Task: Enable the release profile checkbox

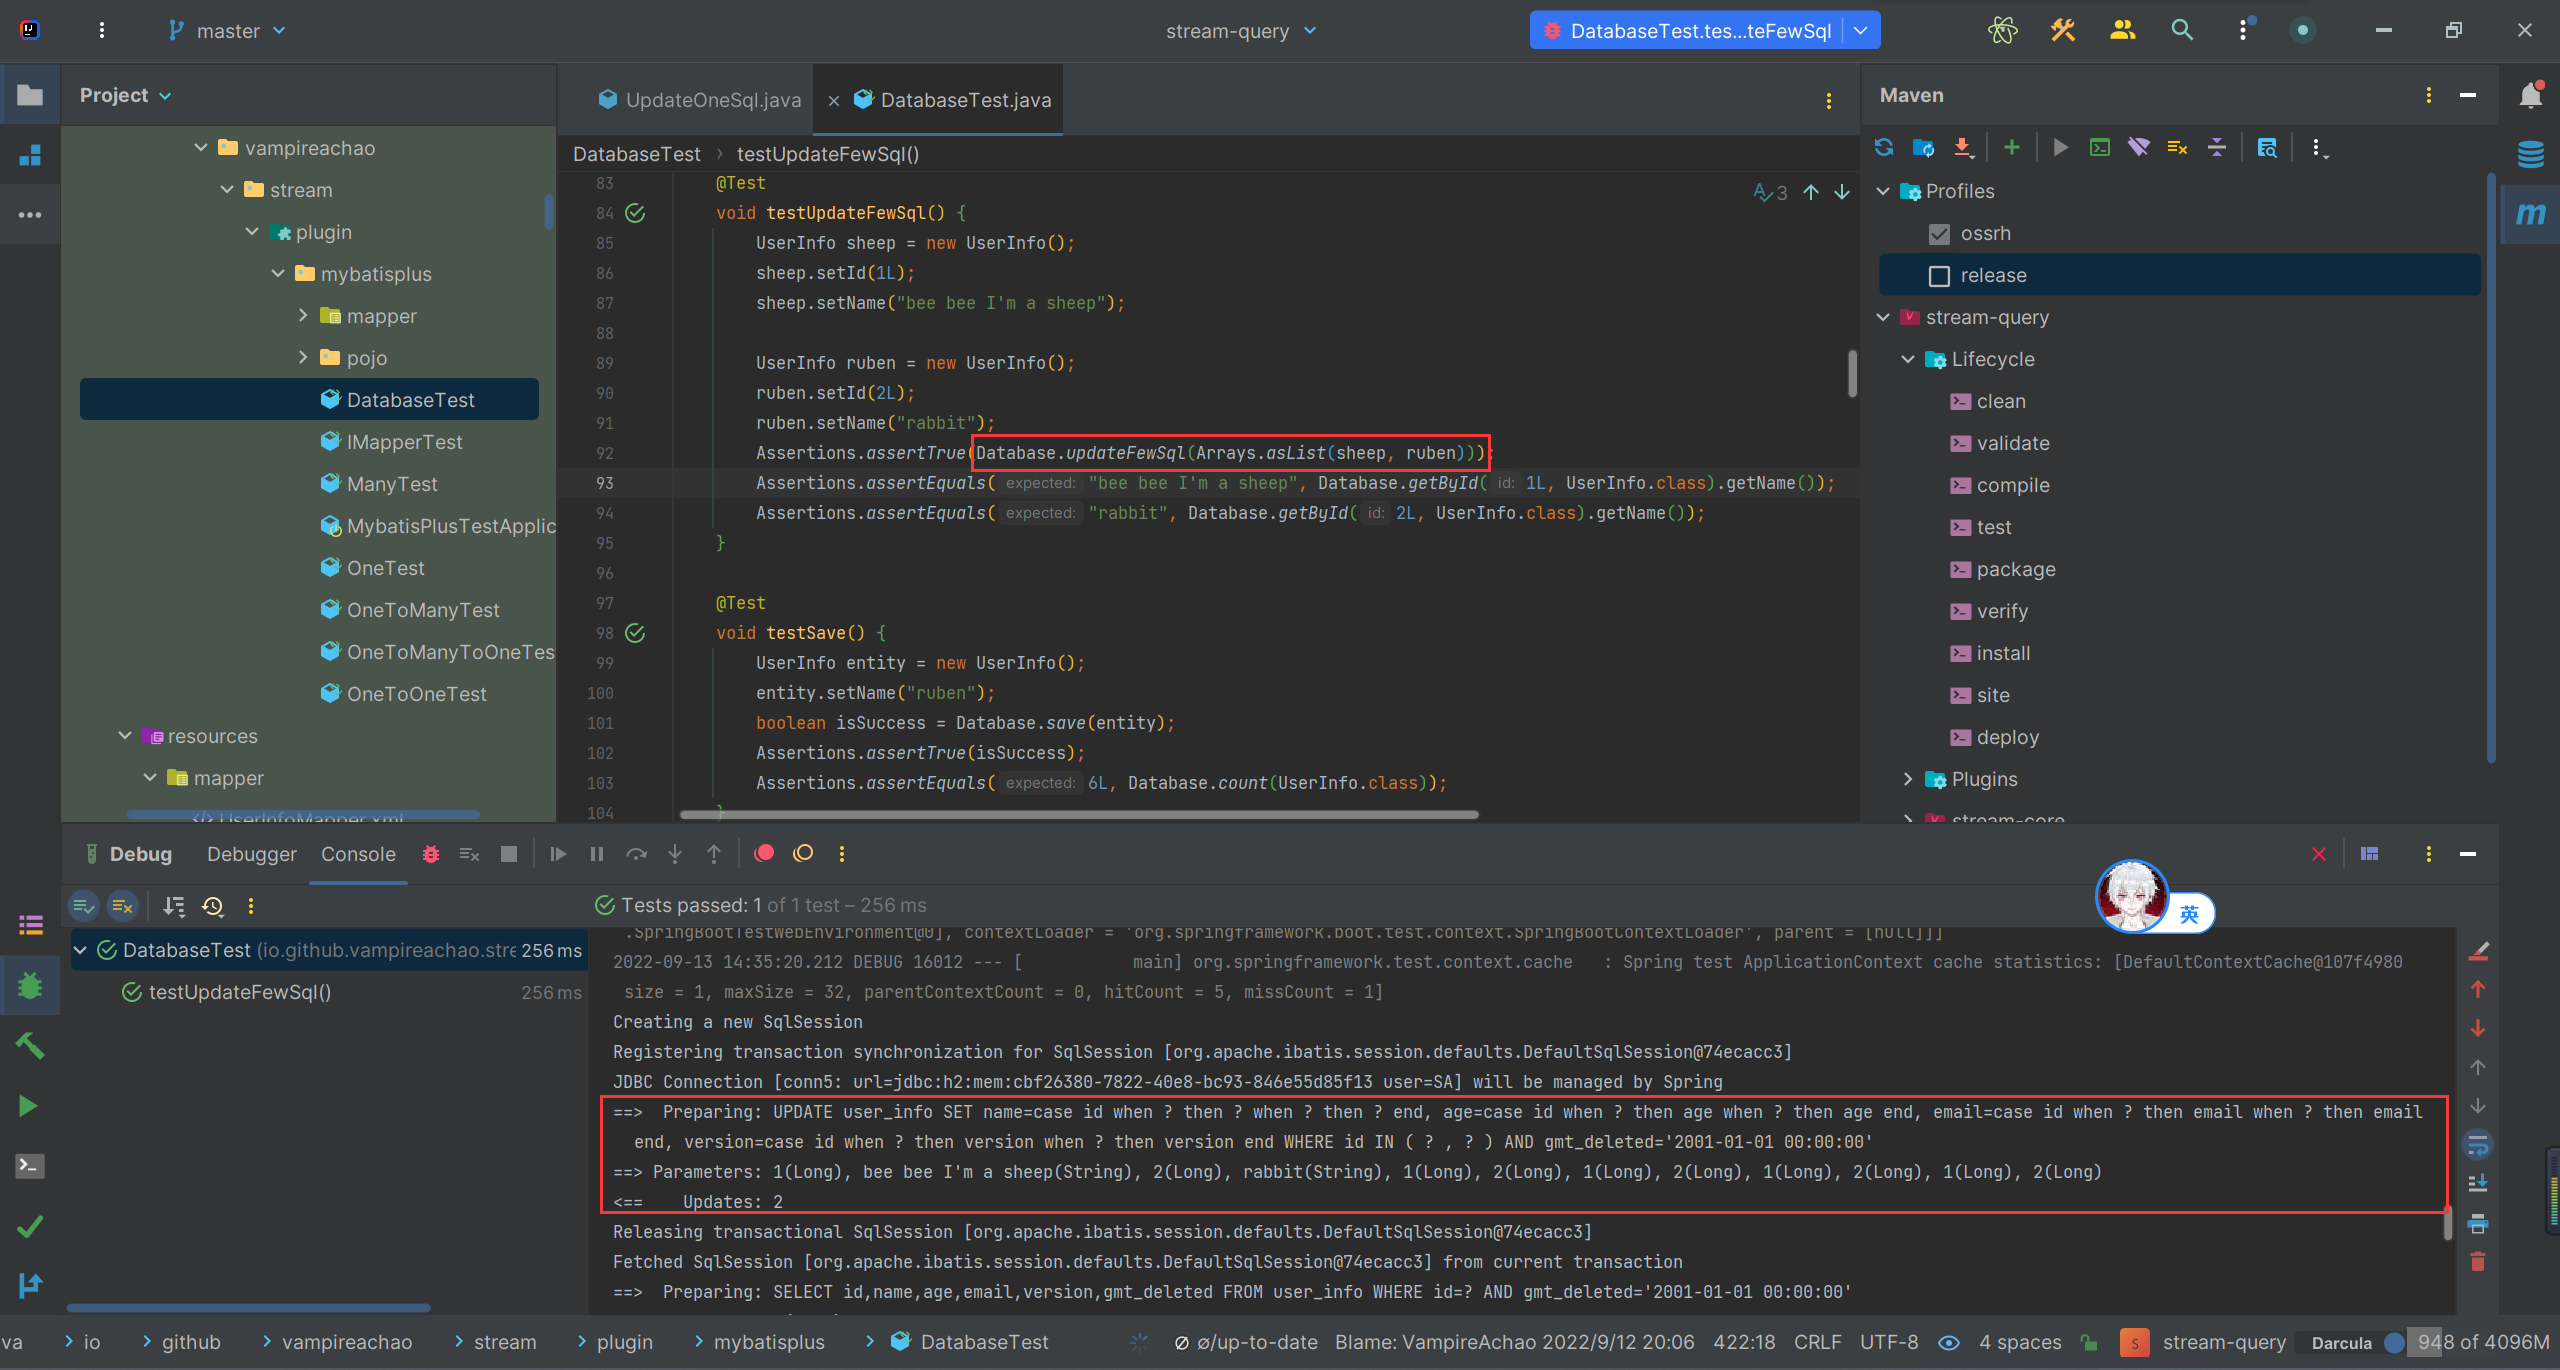Action: click(1939, 276)
